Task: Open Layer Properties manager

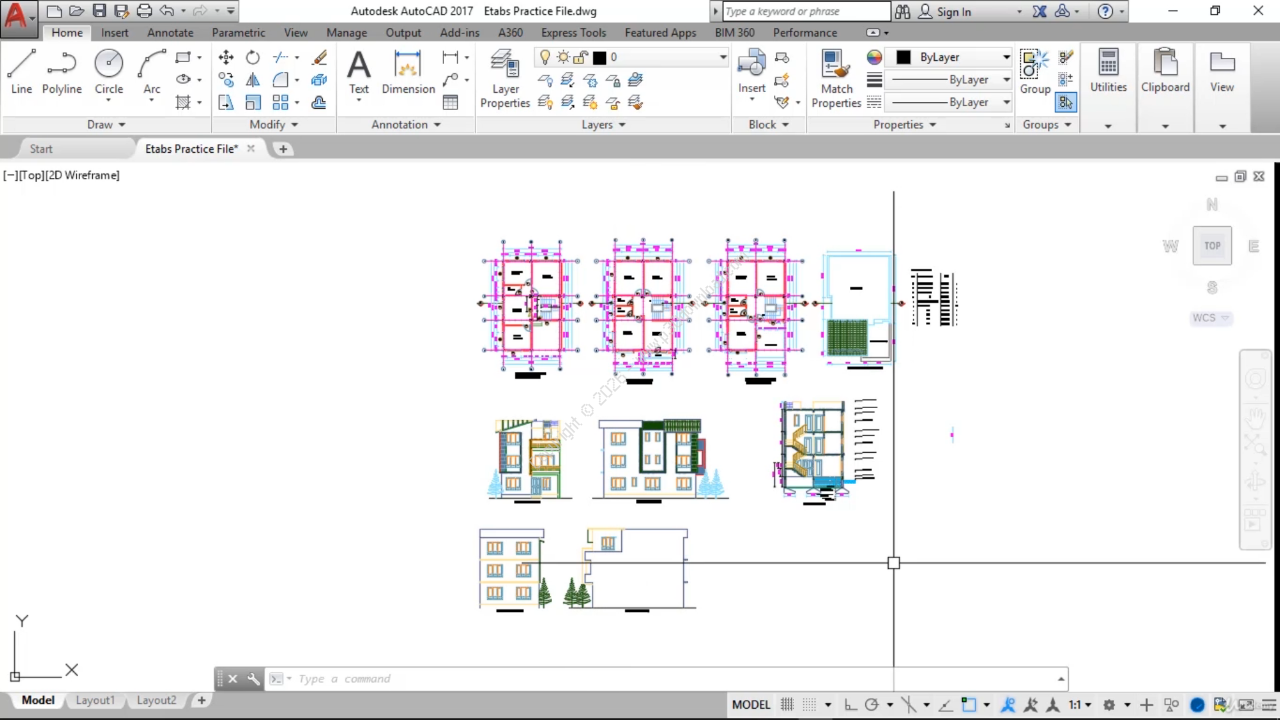Action: click(505, 79)
